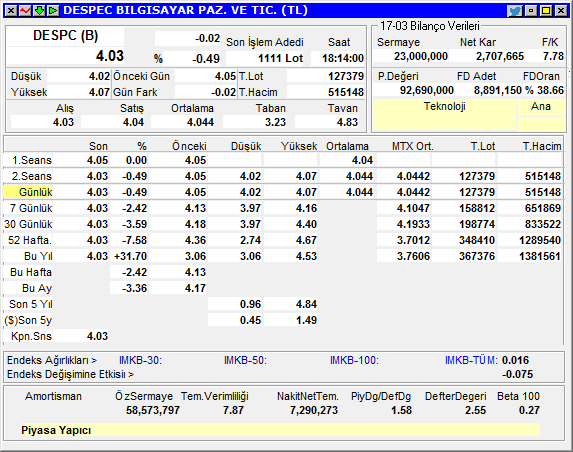Image resolution: width=573 pixels, height=452 pixels.
Task: Click the IMKB-TÜM: index label
Action: point(471,361)
